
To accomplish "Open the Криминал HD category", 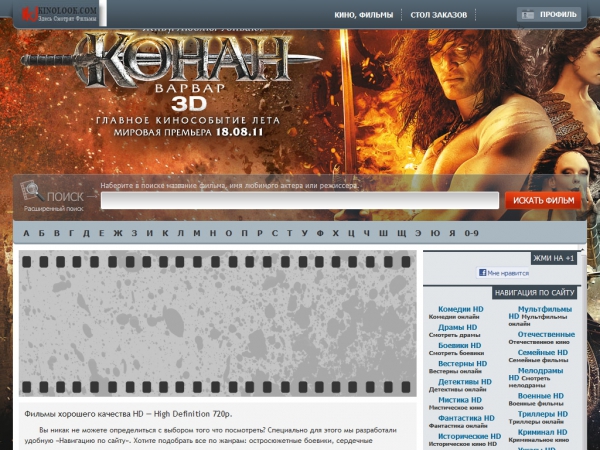I will [542, 432].
